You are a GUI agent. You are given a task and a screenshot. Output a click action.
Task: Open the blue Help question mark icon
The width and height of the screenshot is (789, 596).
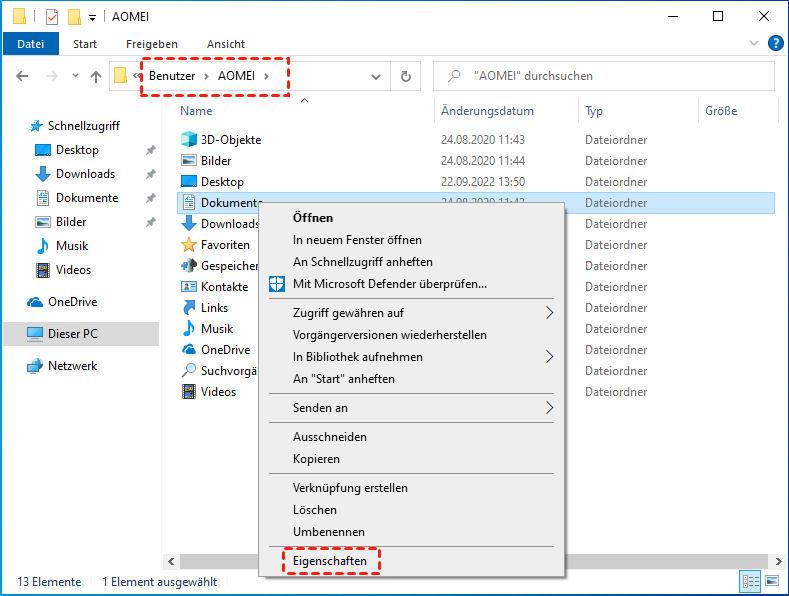[775, 43]
